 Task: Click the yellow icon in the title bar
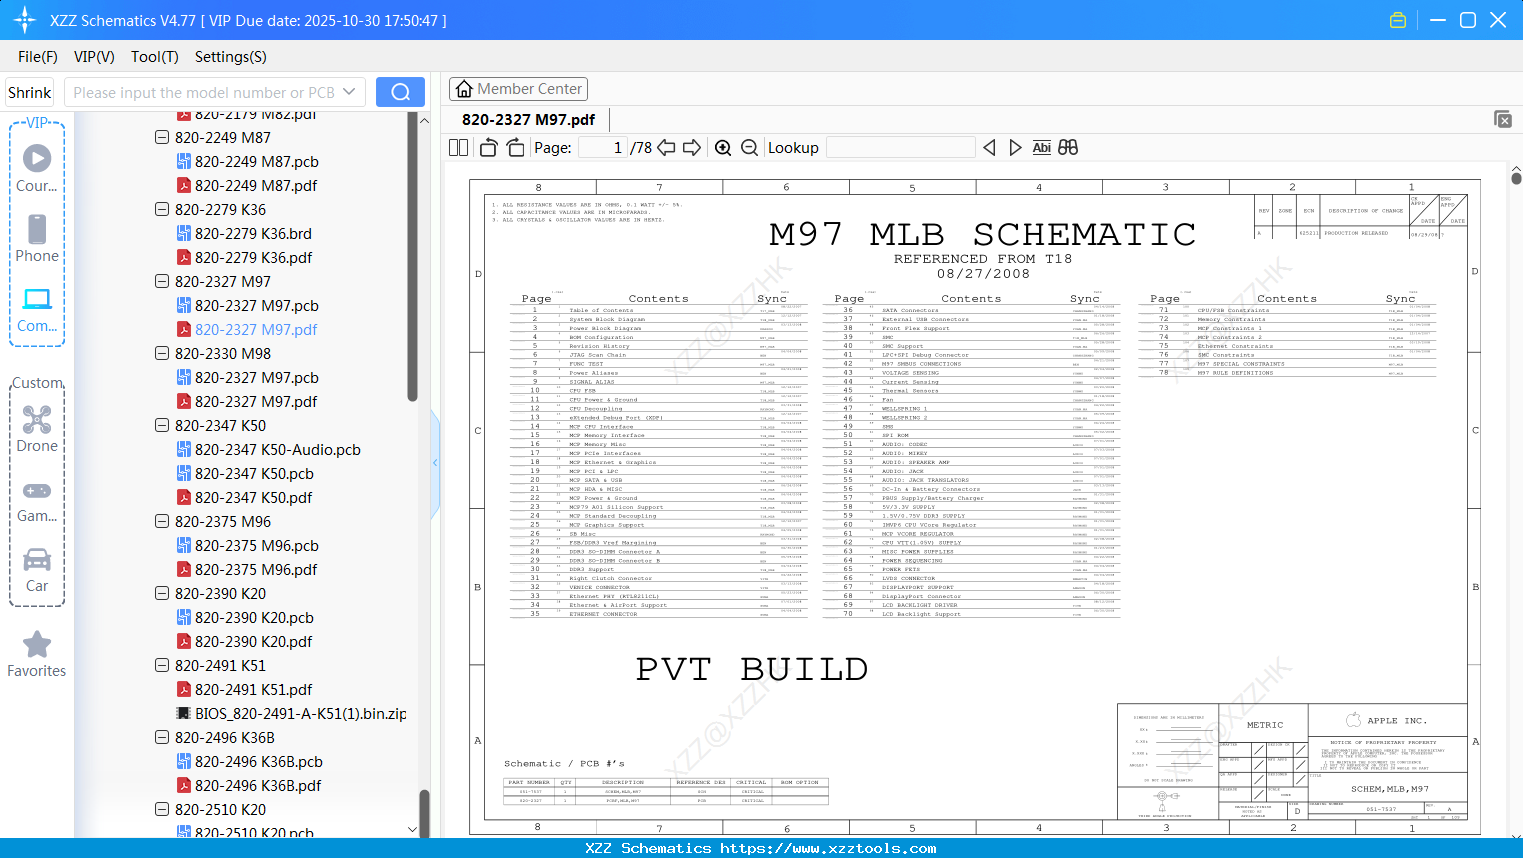coord(1398,20)
